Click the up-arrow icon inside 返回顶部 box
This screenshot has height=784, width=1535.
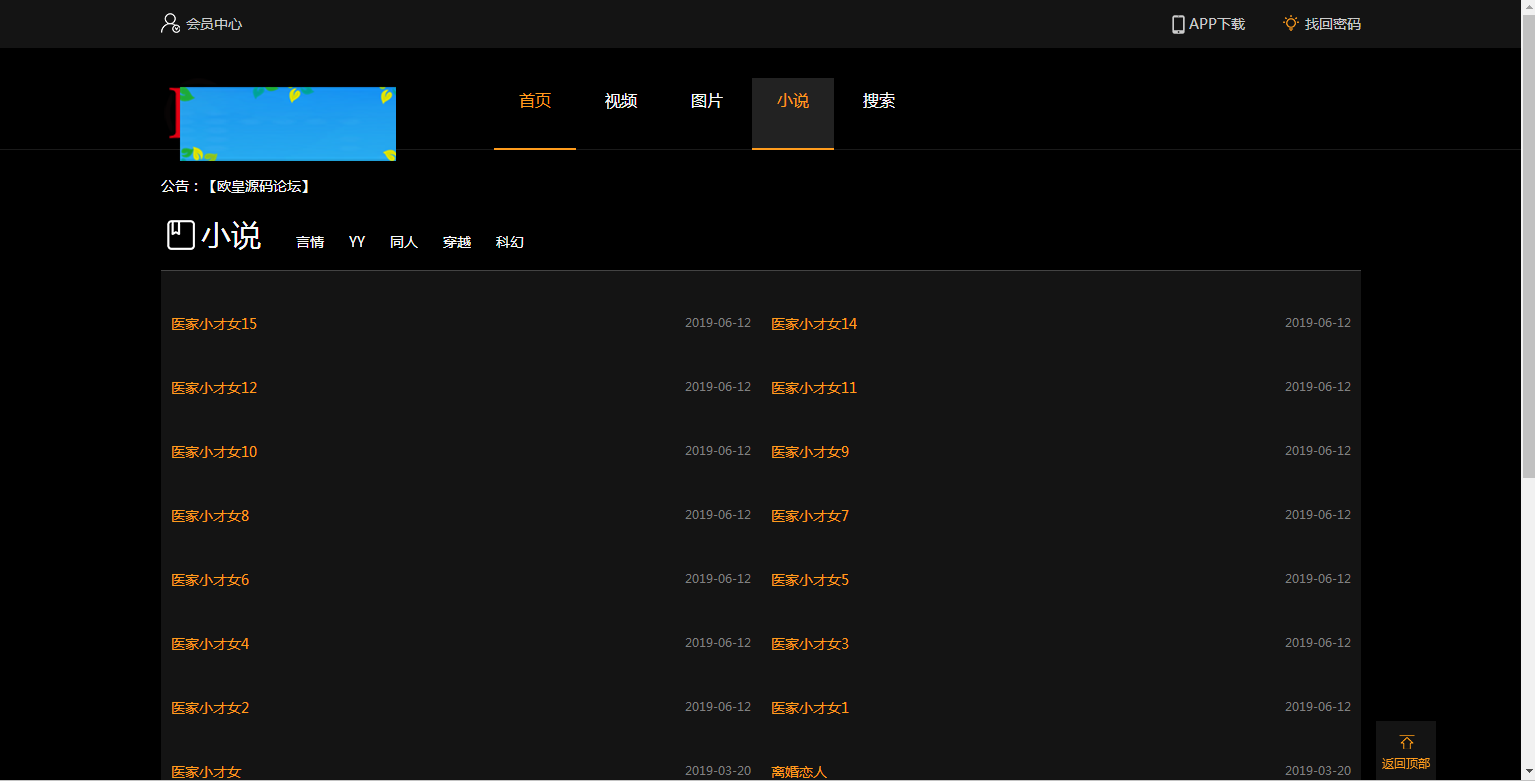click(1406, 742)
